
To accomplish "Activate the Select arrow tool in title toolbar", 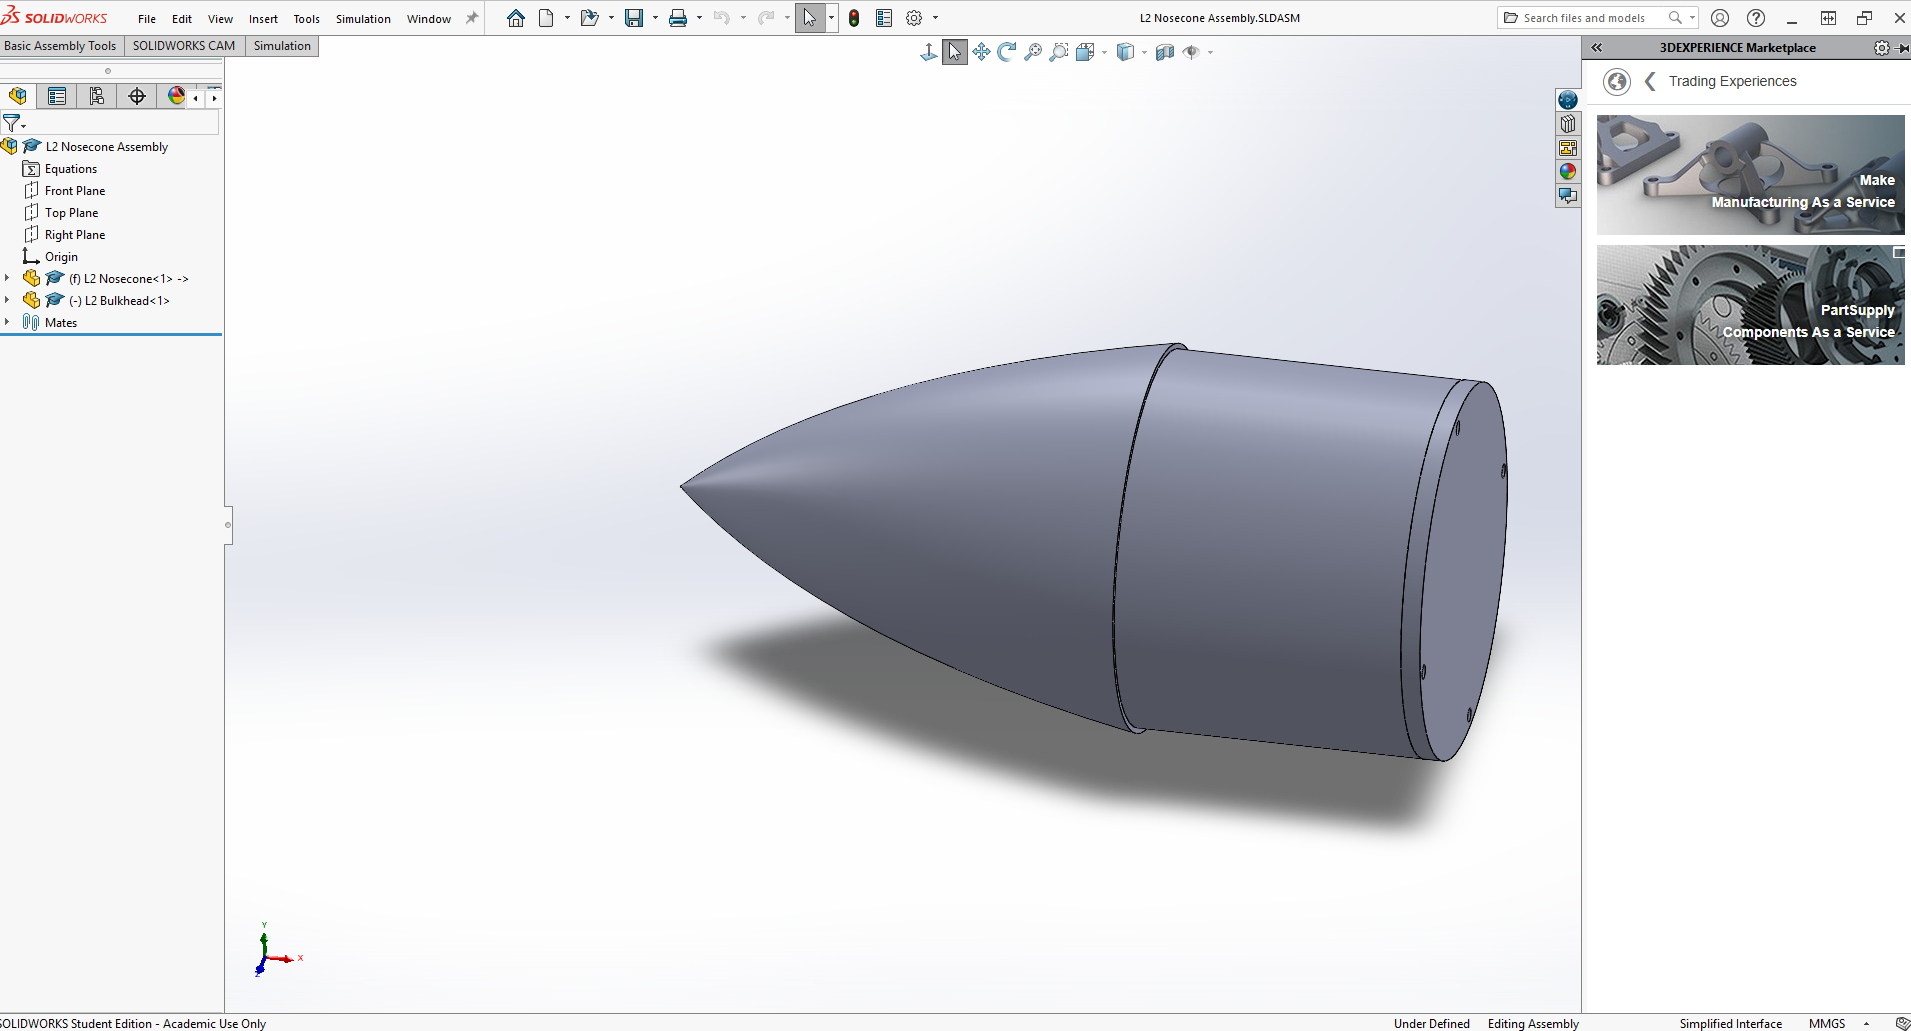I will [809, 18].
